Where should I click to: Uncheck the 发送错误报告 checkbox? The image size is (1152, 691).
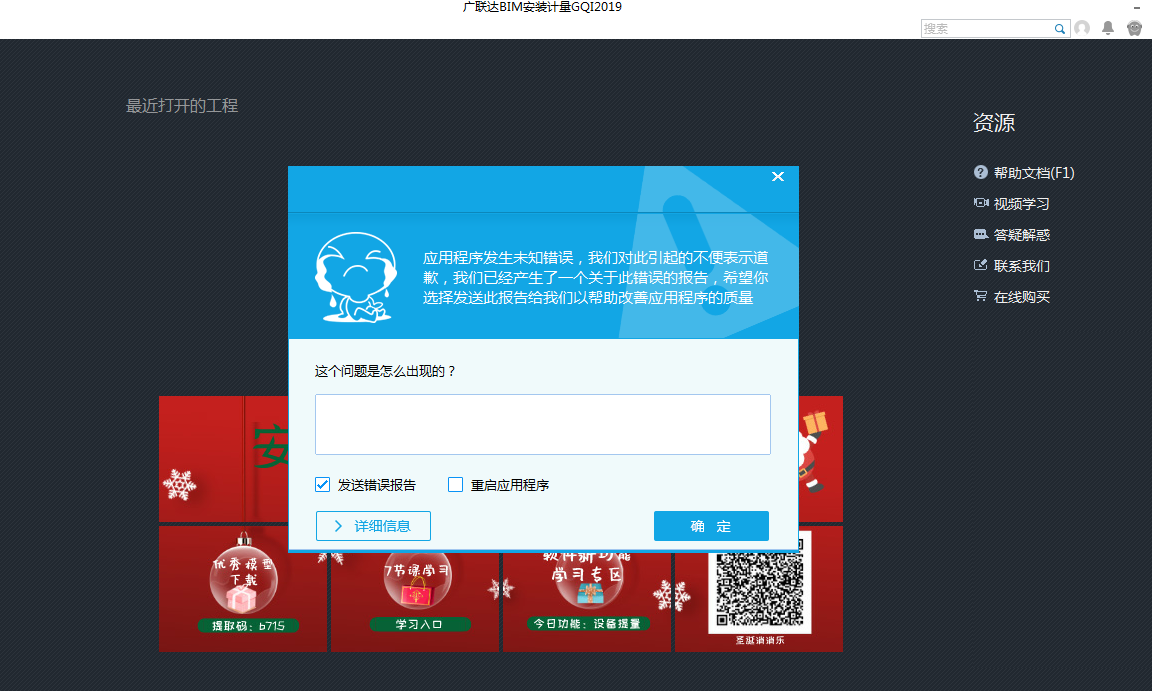click(x=323, y=485)
